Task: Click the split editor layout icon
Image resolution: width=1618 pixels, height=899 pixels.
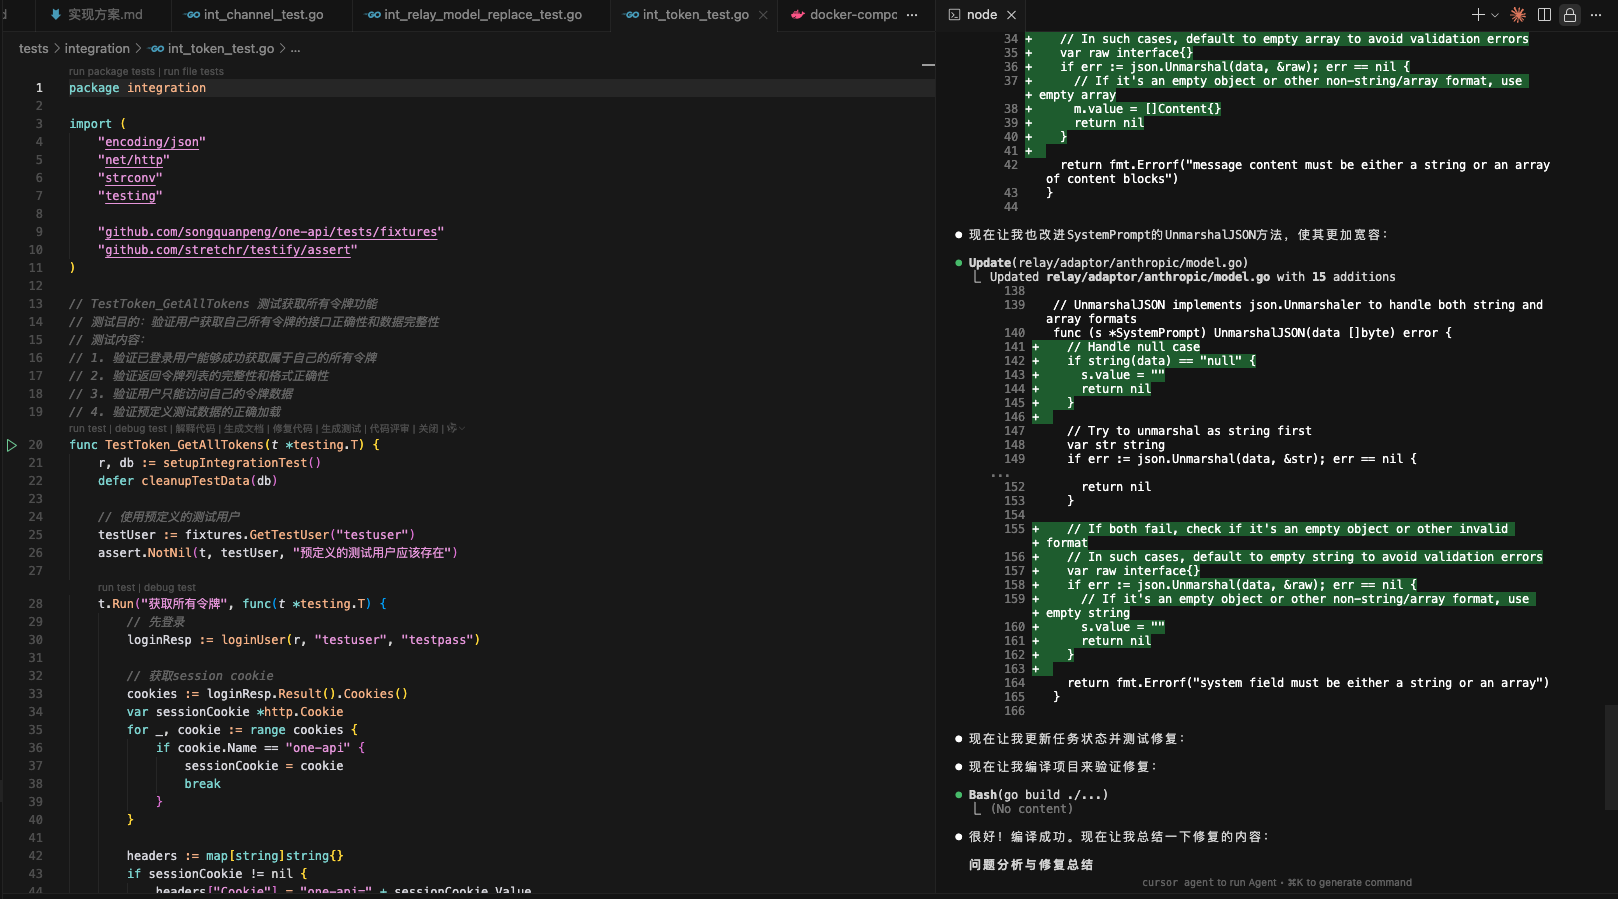Action: (1544, 15)
